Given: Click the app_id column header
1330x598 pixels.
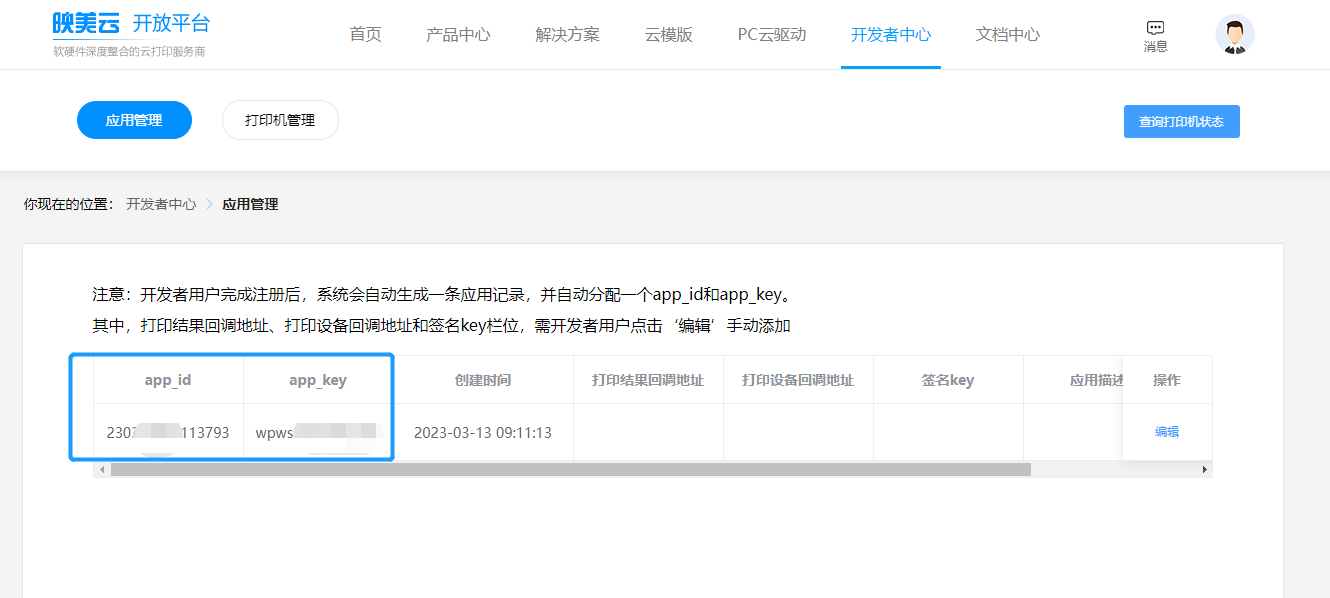Looking at the screenshot, I should (x=168, y=380).
